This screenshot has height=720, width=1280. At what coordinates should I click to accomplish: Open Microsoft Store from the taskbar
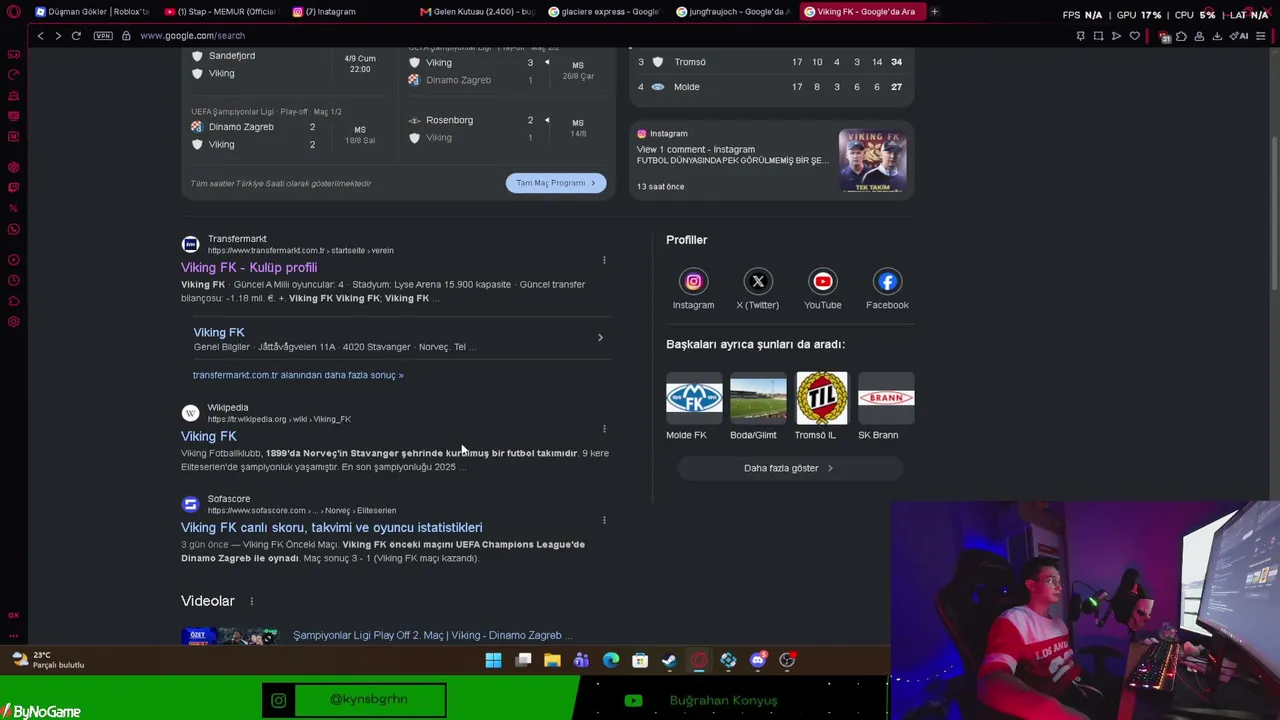click(x=640, y=660)
